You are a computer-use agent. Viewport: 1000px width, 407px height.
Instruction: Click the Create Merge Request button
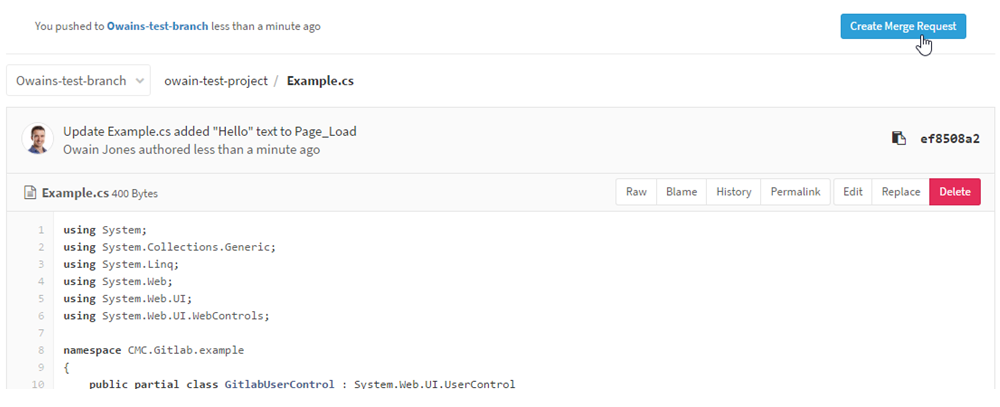coord(903,26)
